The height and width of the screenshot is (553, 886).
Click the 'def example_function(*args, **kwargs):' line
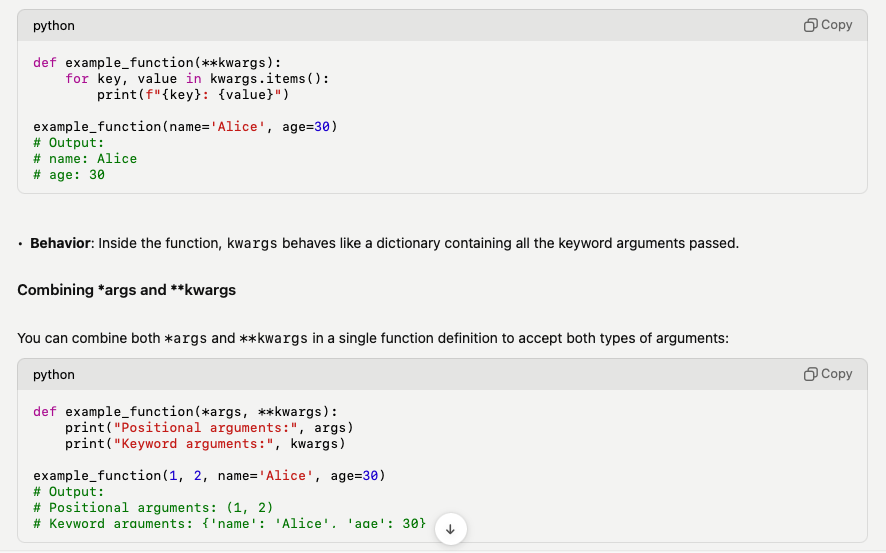pos(185,412)
